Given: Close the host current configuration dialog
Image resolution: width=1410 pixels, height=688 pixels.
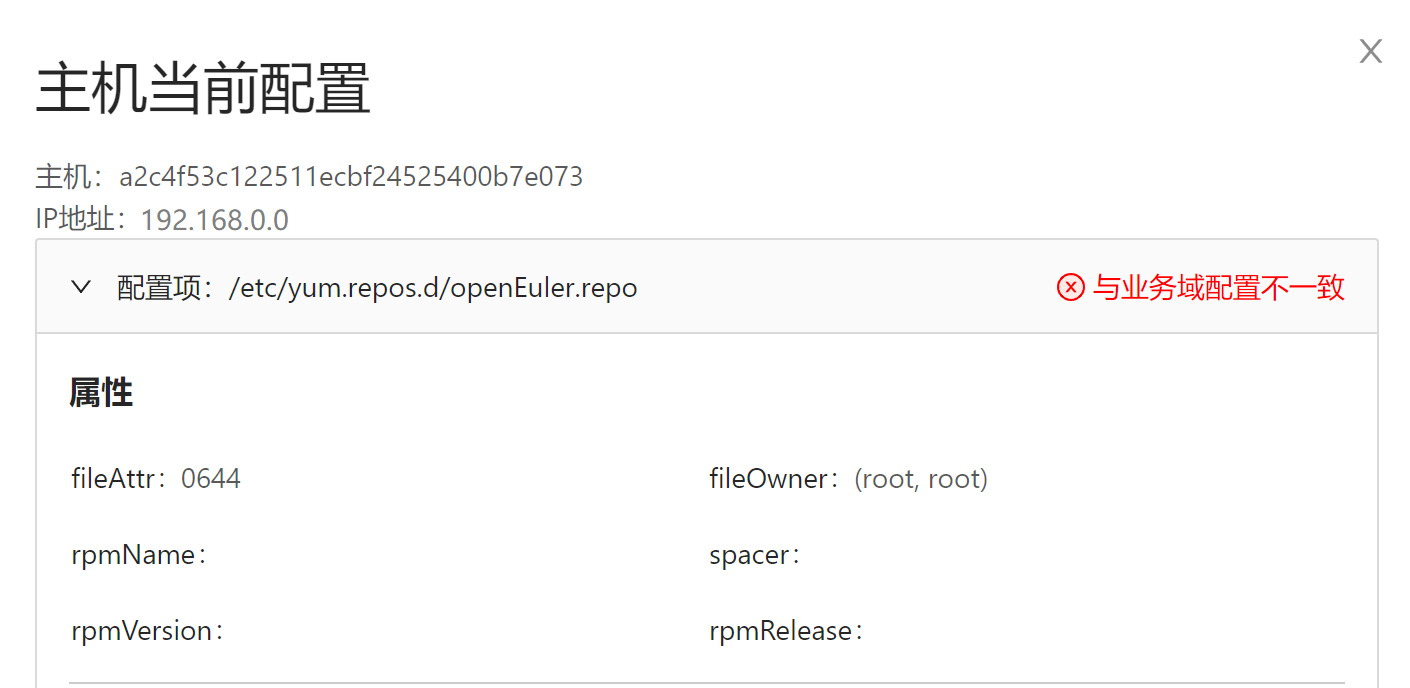Looking at the screenshot, I should 1370,52.
